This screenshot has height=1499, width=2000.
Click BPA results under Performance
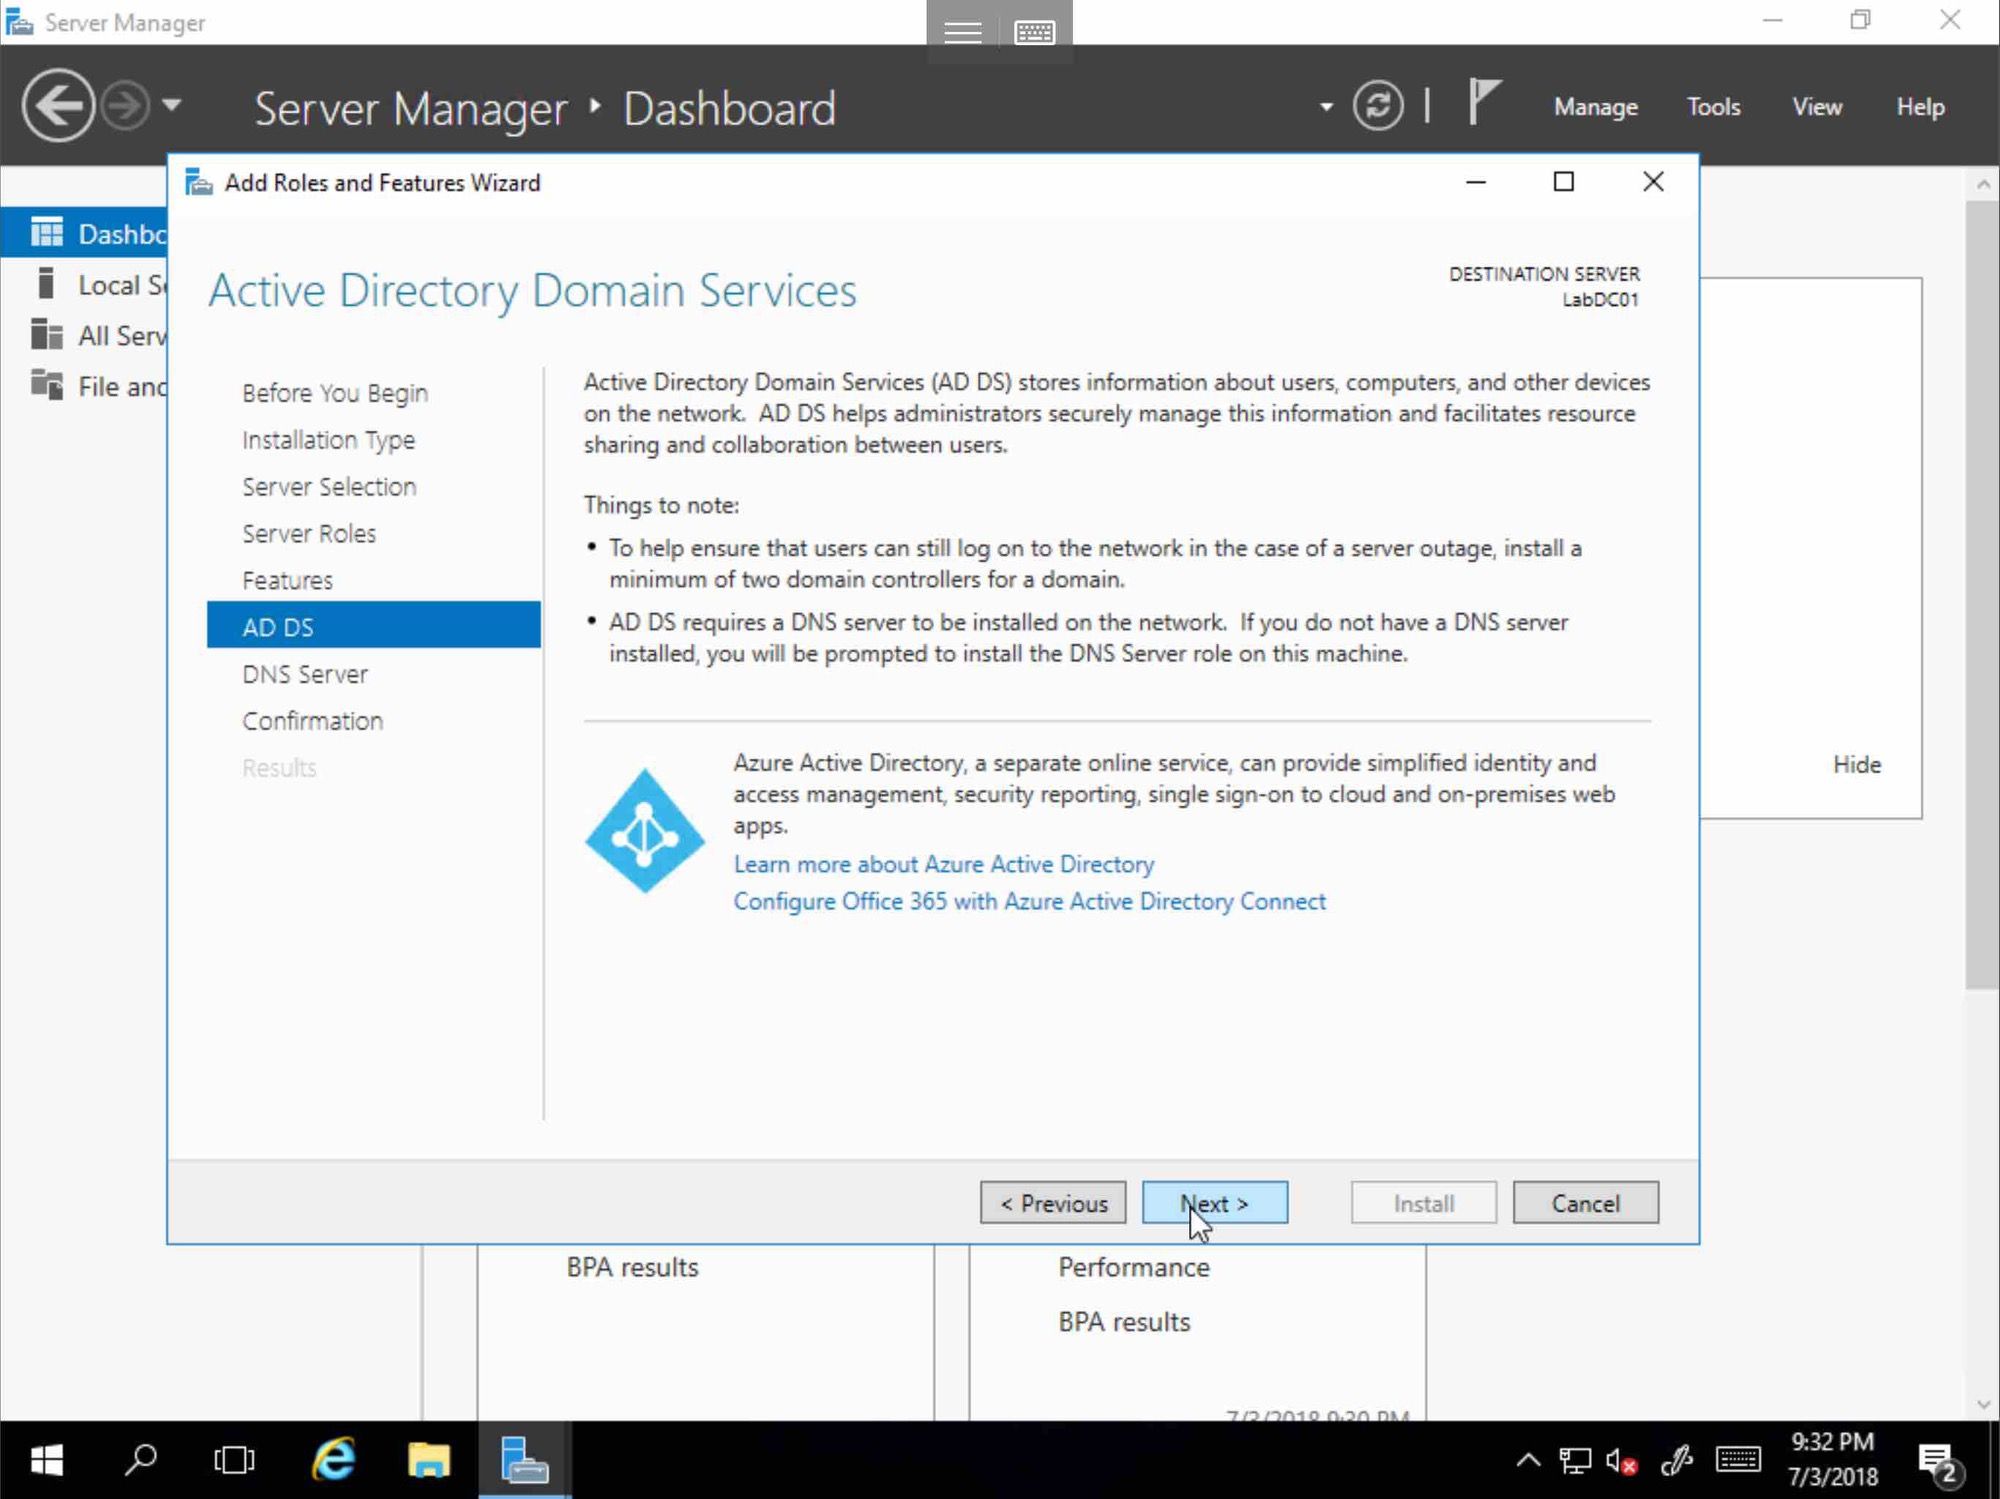tap(1124, 1322)
